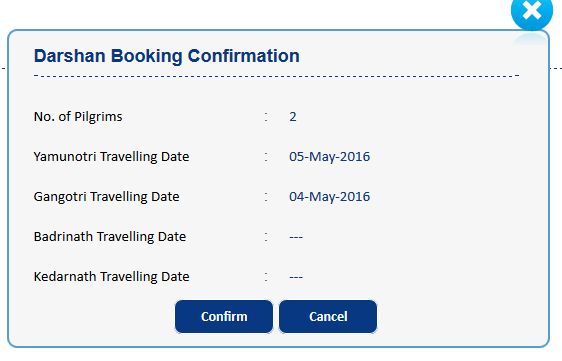The image size is (562, 361).
Task: Select the pilgrim count value 2
Action: [x=293, y=117]
